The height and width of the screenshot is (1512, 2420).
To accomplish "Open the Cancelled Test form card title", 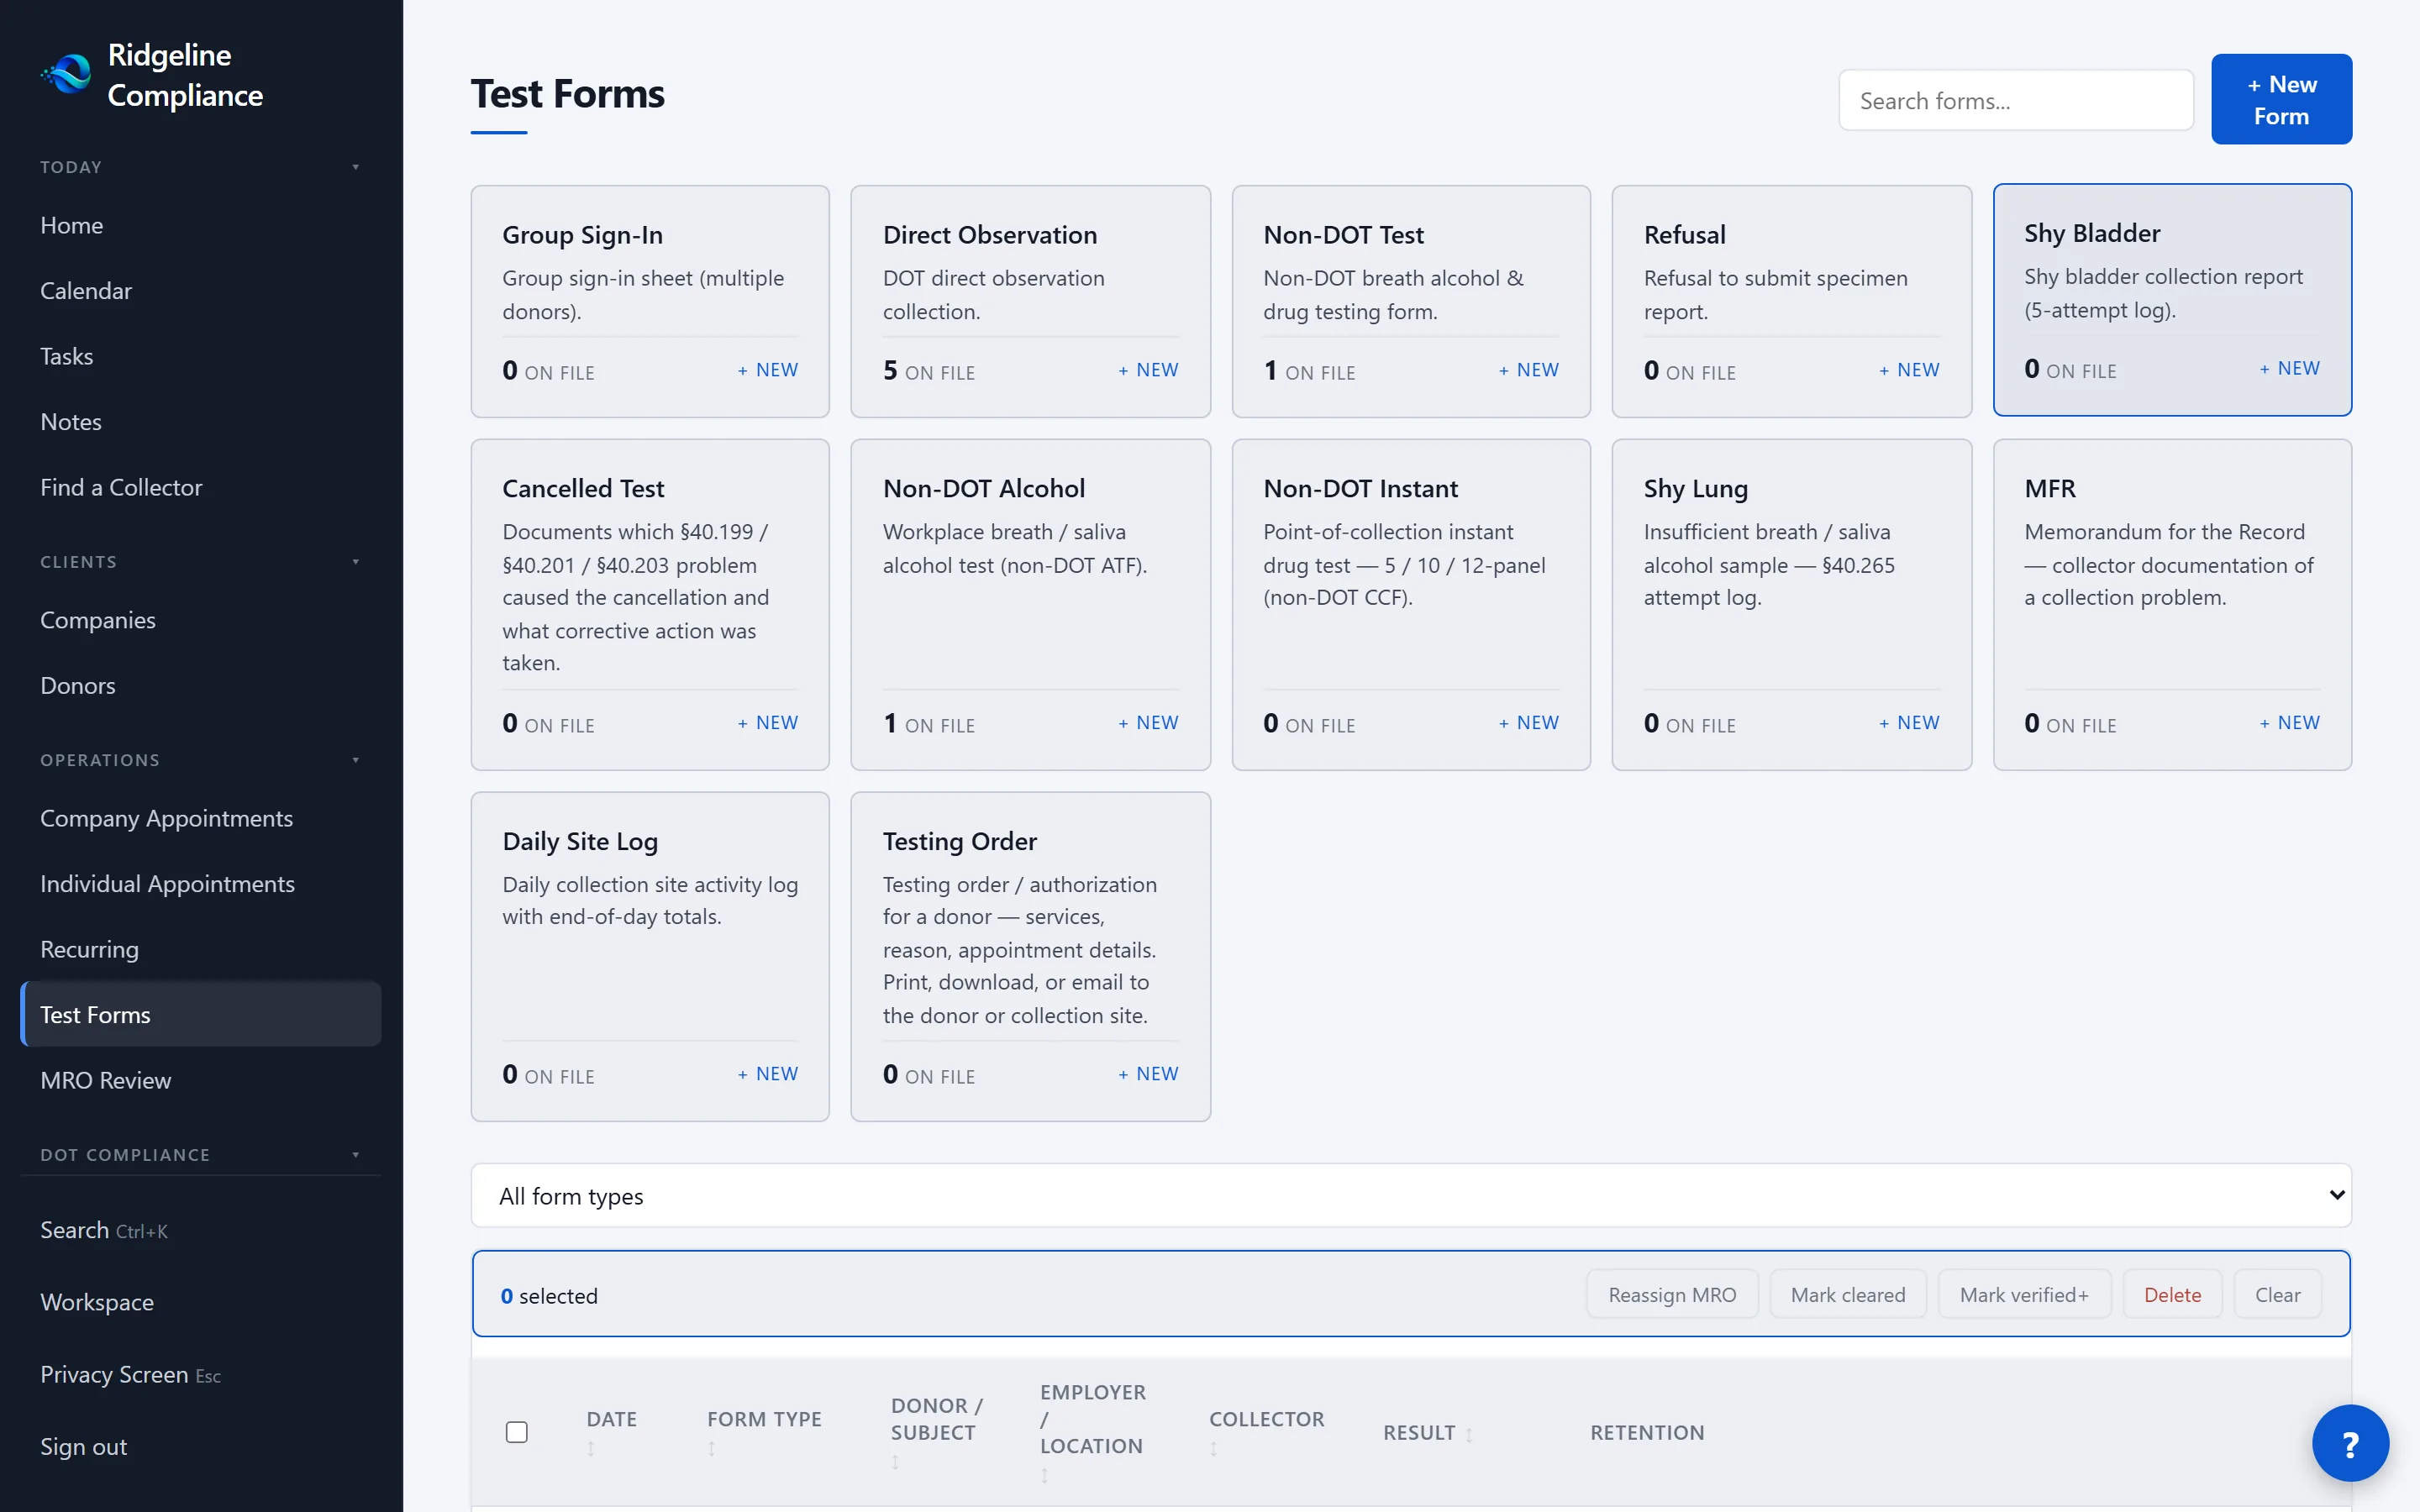I will click(x=583, y=489).
